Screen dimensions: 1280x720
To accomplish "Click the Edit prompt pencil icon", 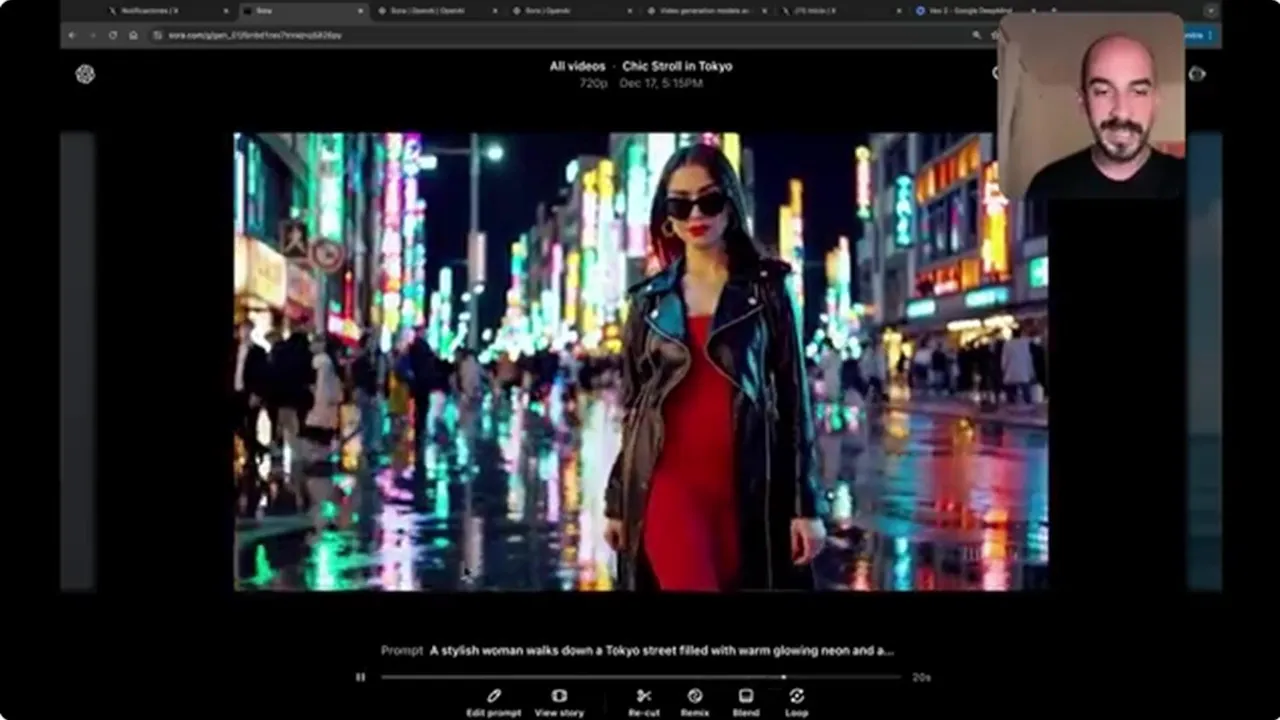I will 493,696.
